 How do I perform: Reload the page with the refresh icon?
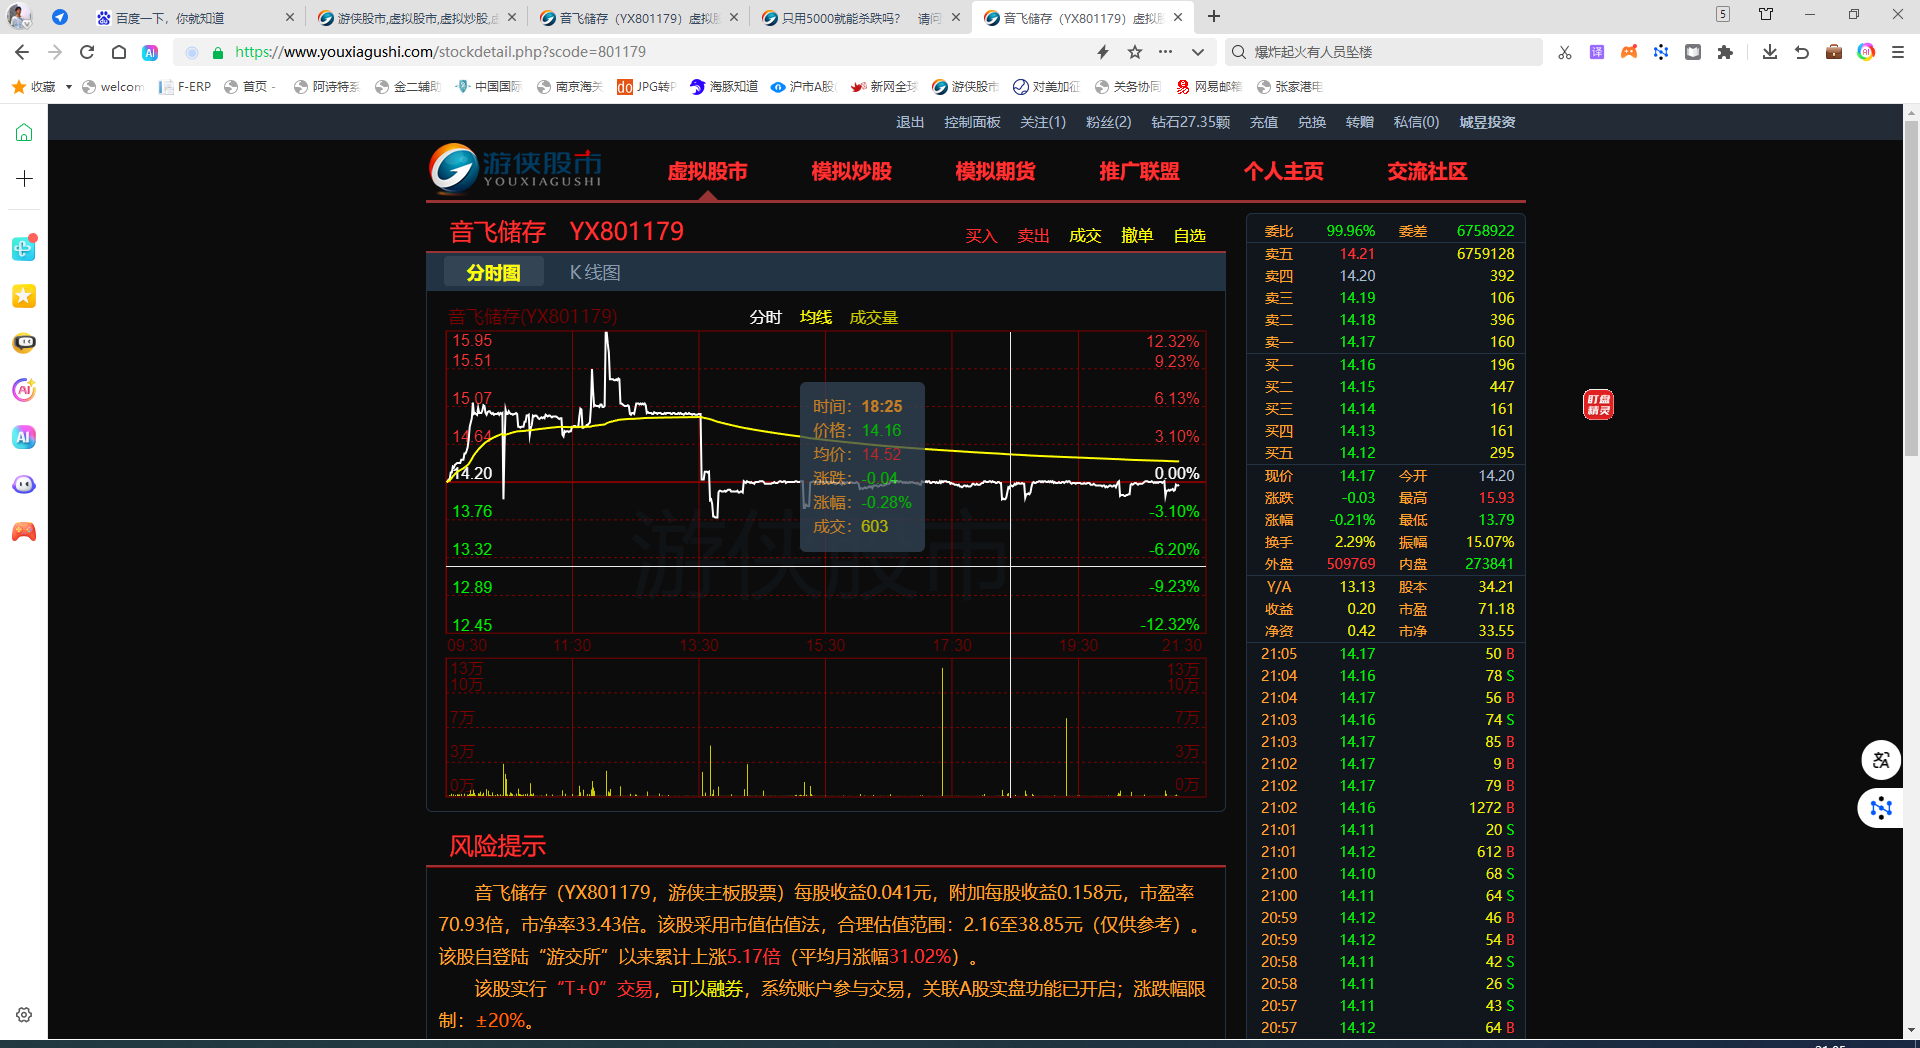(87, 52)
